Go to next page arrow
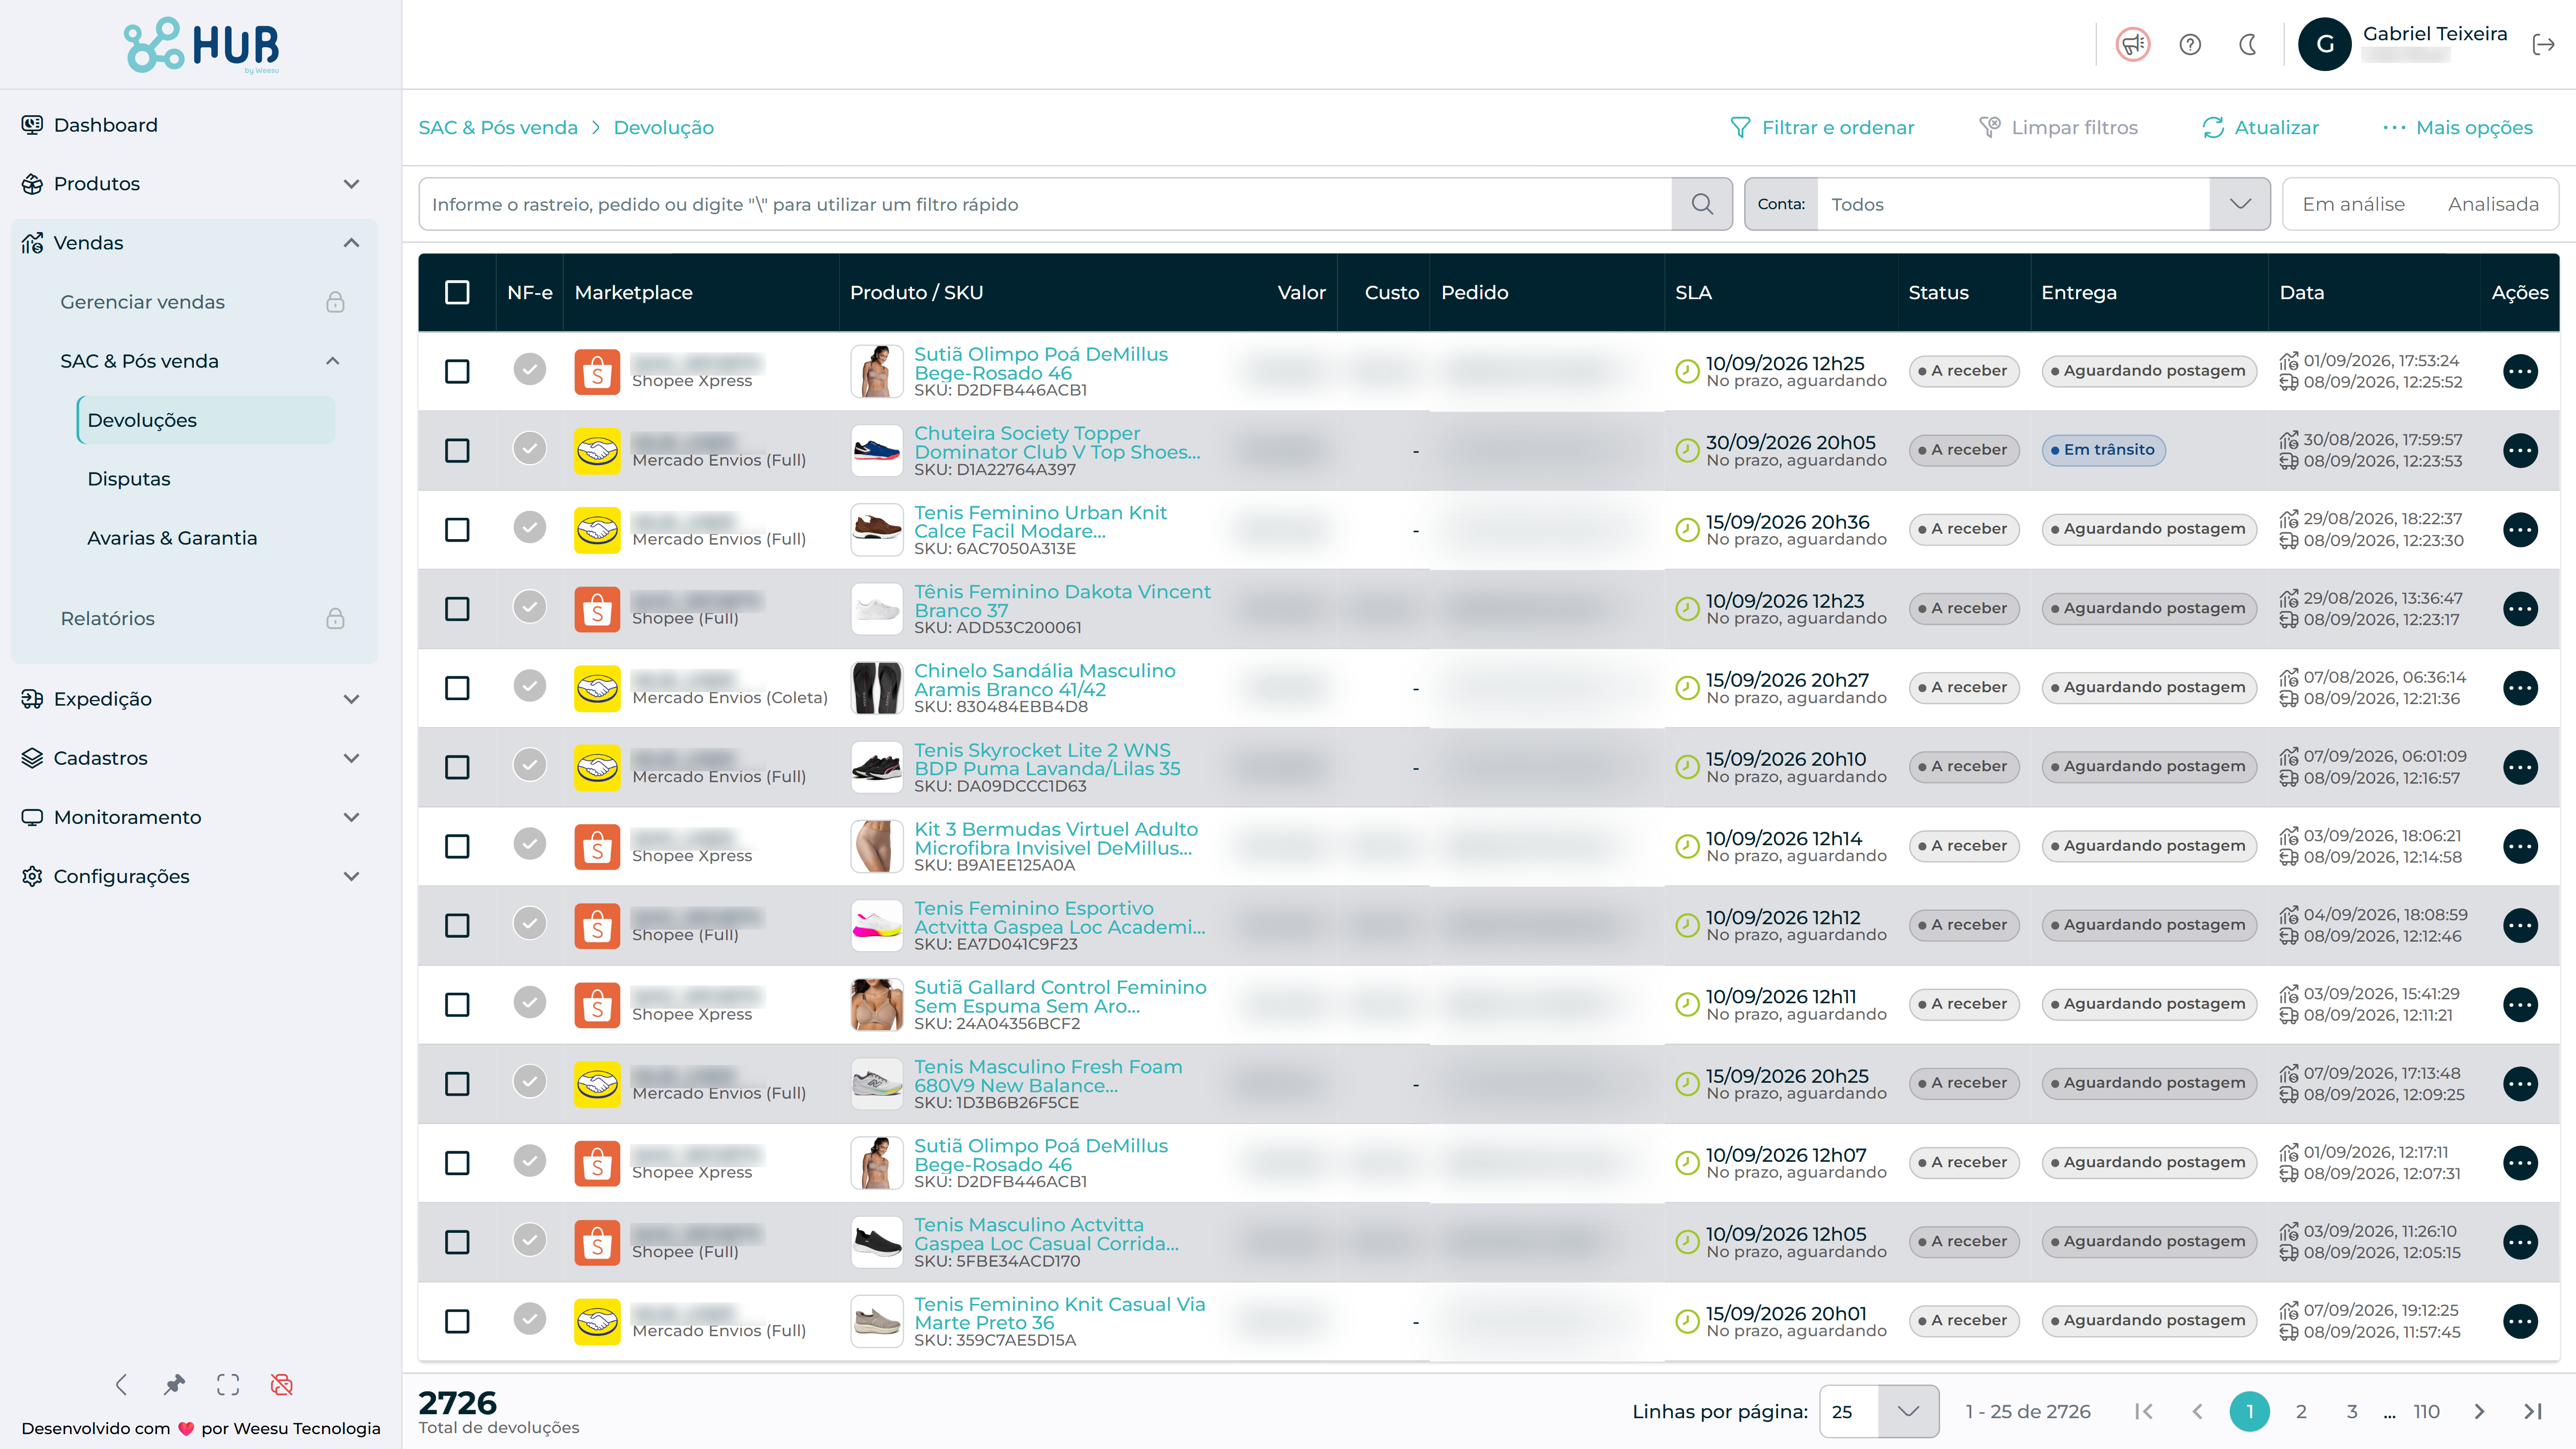 [2479, 1411]
